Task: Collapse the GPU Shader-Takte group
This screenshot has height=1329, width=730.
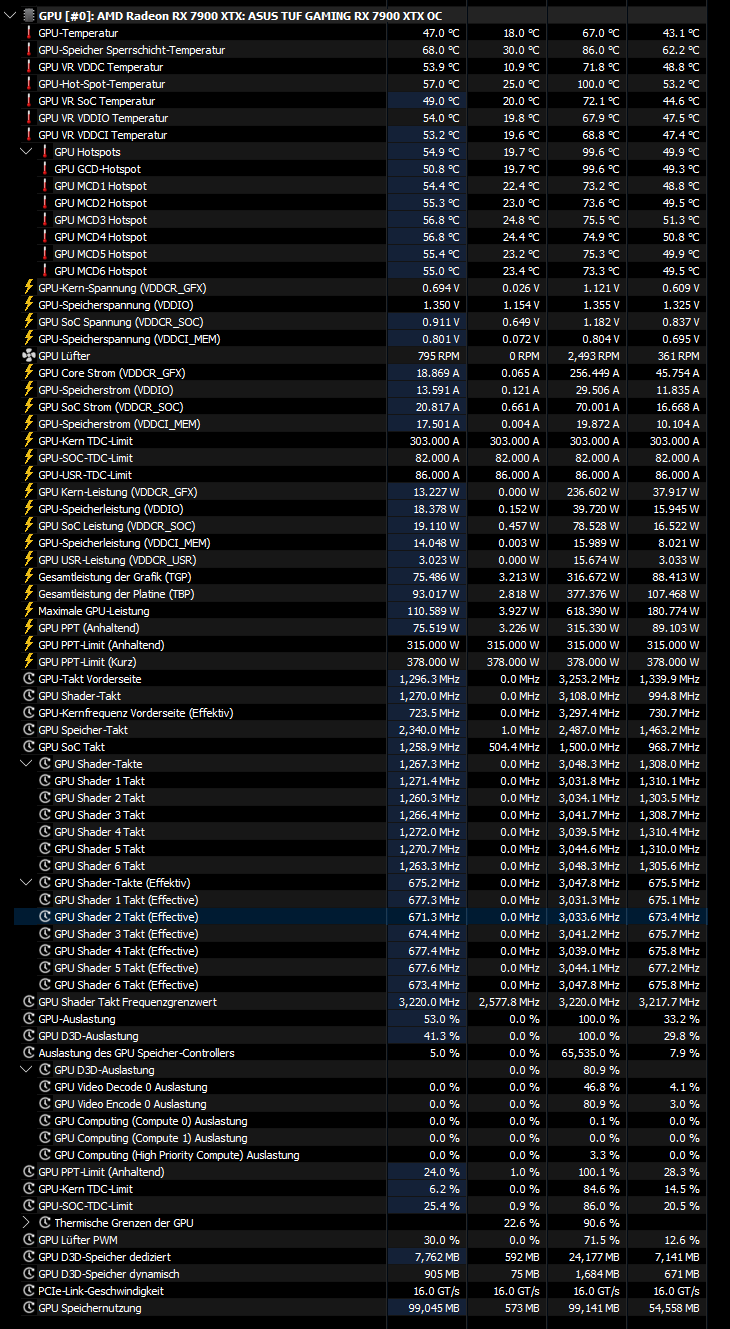Action: click(26, 764)
